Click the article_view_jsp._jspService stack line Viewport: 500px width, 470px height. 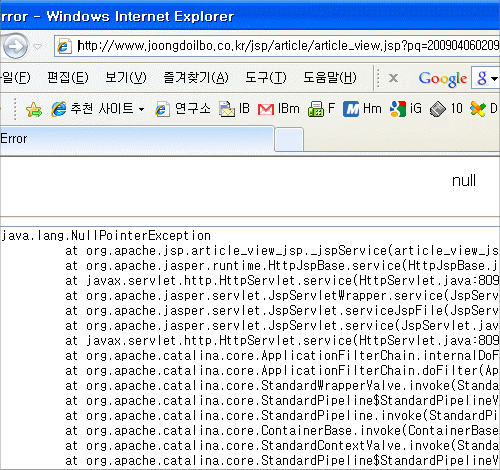(x=282, y=251)
